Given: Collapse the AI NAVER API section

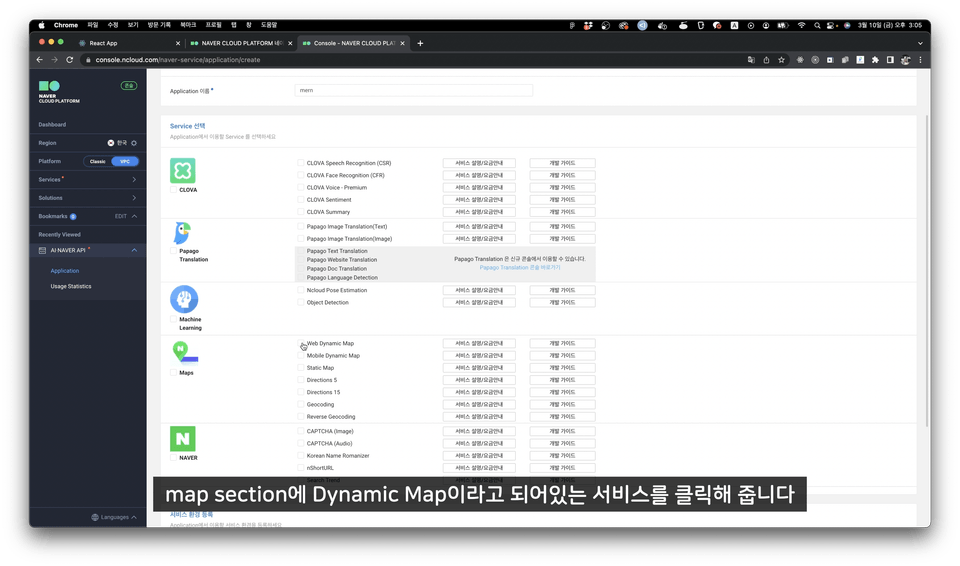Looking at the screenshot, I should click(134, 250).
